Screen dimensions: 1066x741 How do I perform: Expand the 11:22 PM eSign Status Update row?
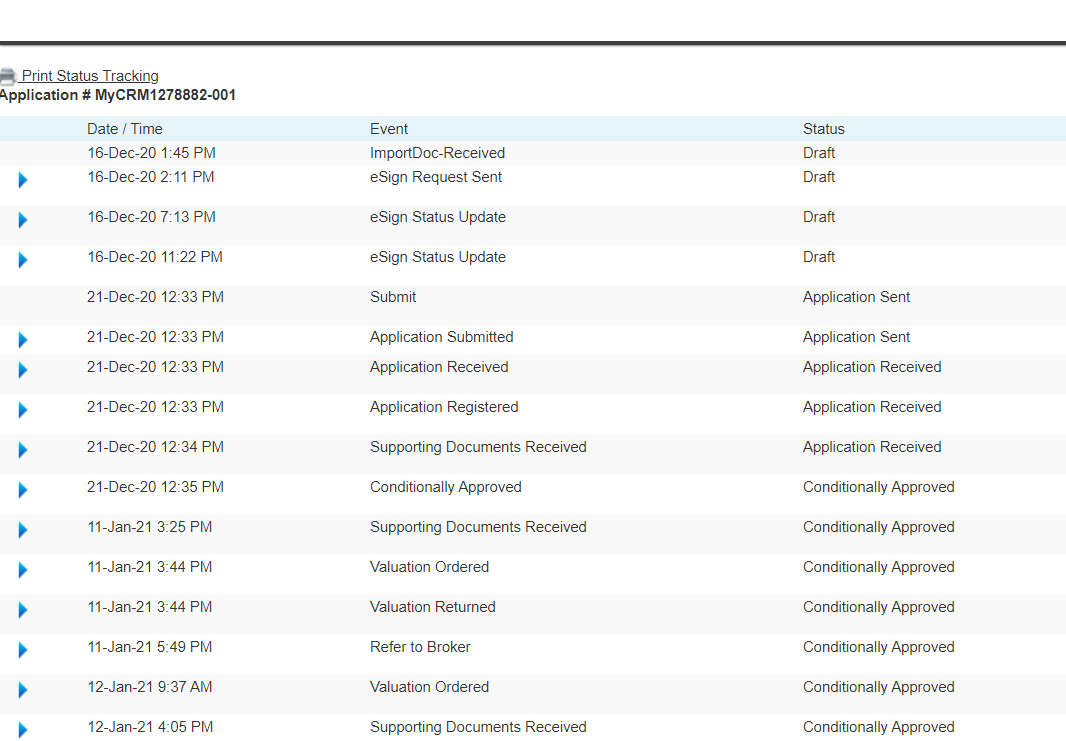(21, 260)
